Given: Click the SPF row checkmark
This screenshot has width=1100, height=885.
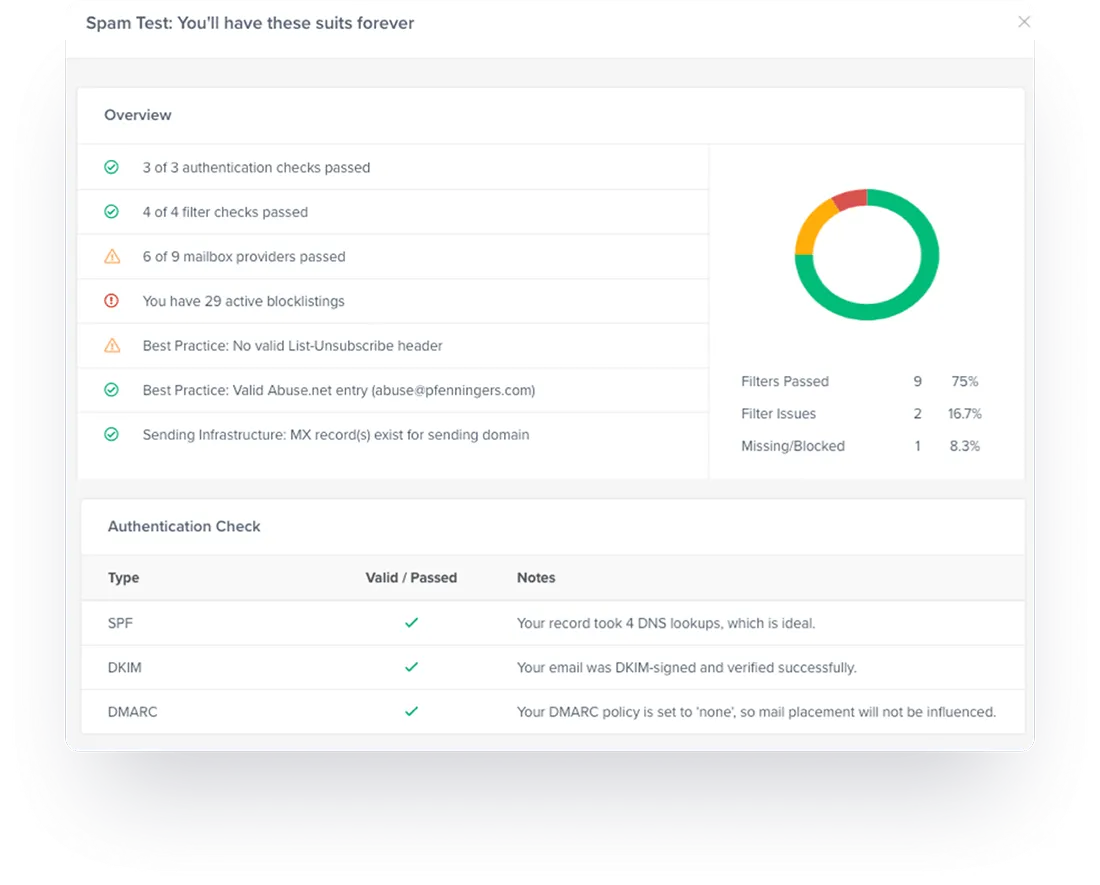Looking at the screenshot, I should pos(412,623).
